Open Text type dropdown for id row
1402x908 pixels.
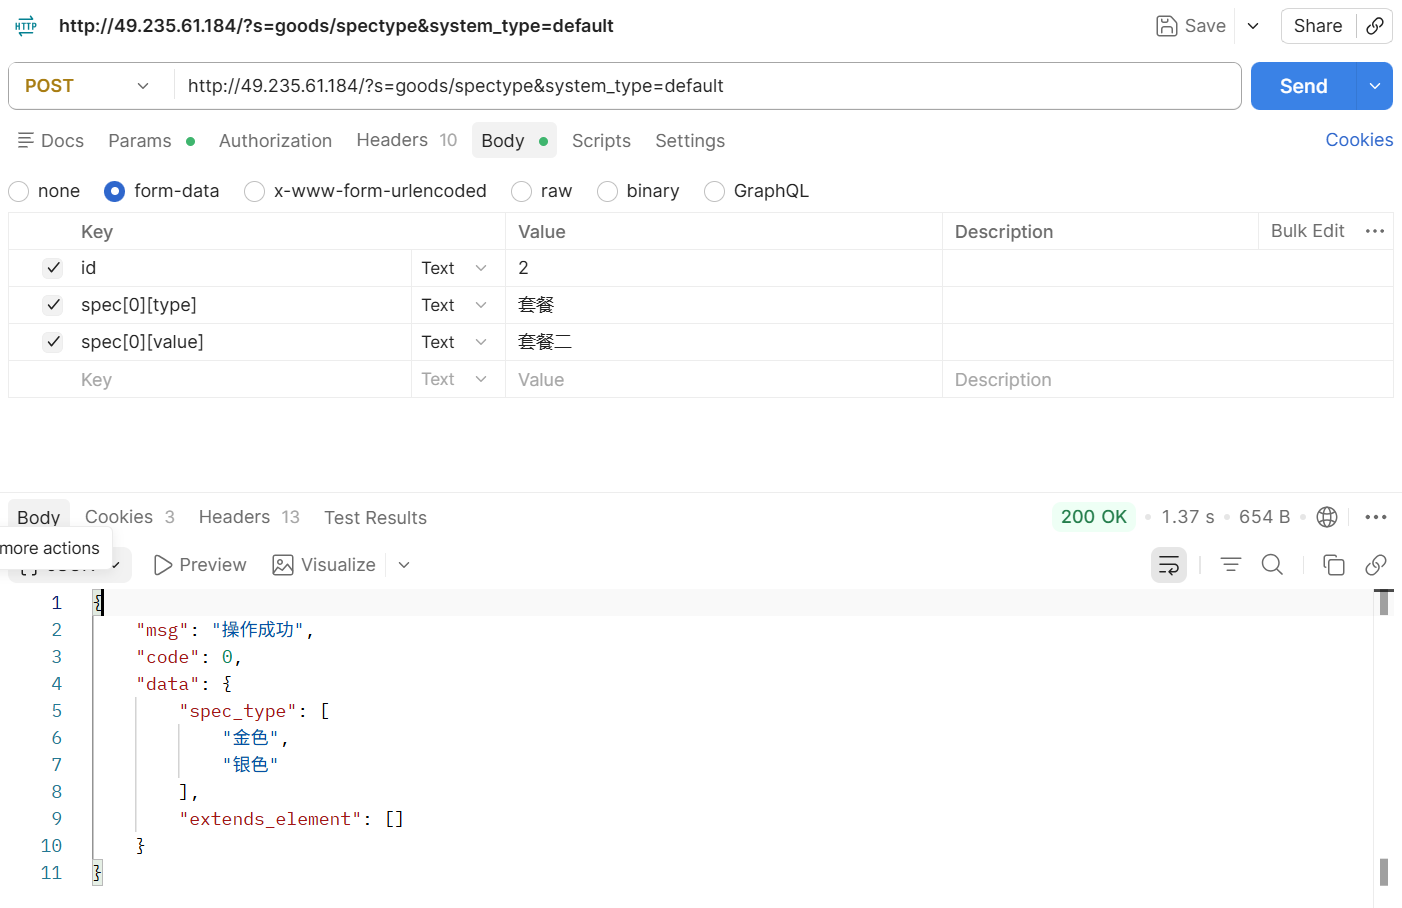point(455,268)
